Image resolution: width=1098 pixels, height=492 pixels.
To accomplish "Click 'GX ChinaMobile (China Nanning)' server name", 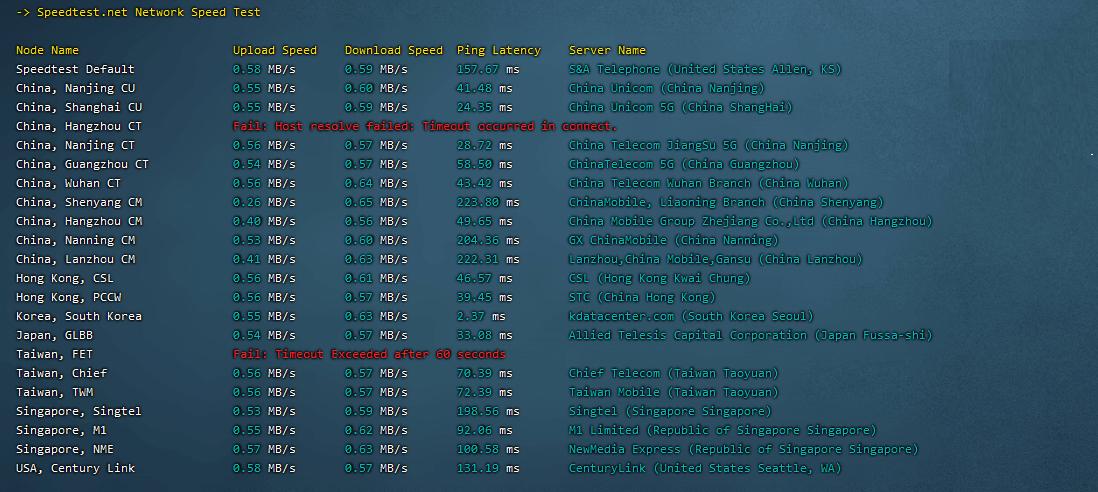I will 674,240.
